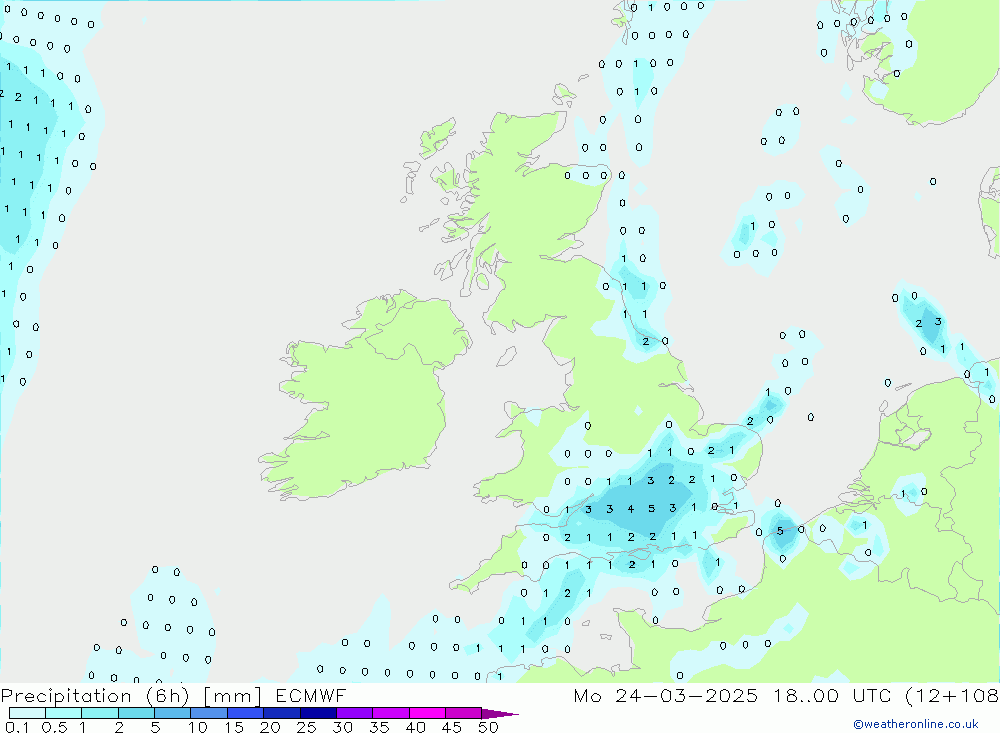The image size is (1000, 733).
Task: Click the '15' legend scale label
Action: pyautogui.click(x=233, y=727)
